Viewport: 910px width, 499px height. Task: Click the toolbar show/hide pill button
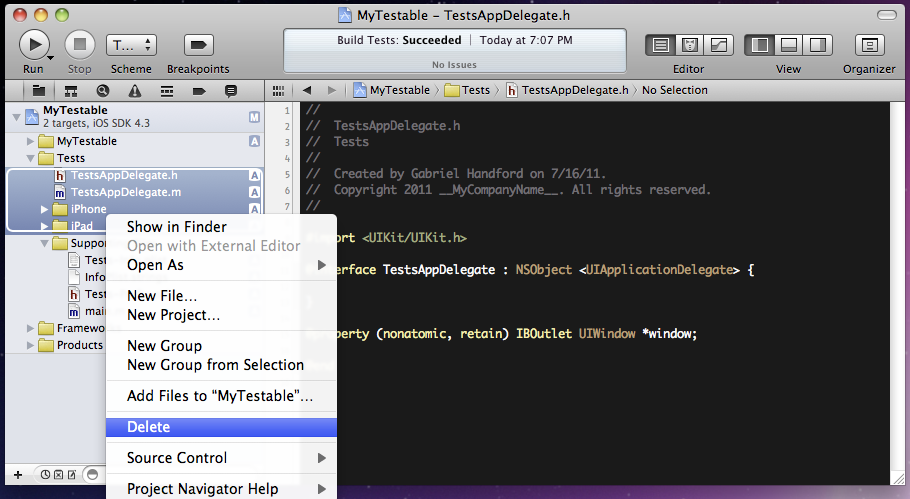887,15
